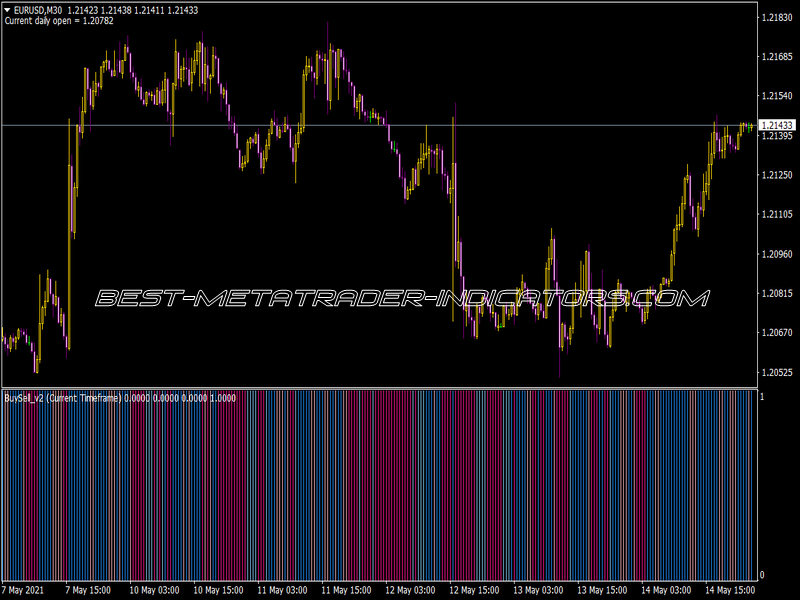The height and width of the screenshot is (600, 800).
Task: Click the '14 May 15:00' time label
Action: click(730, 590)
